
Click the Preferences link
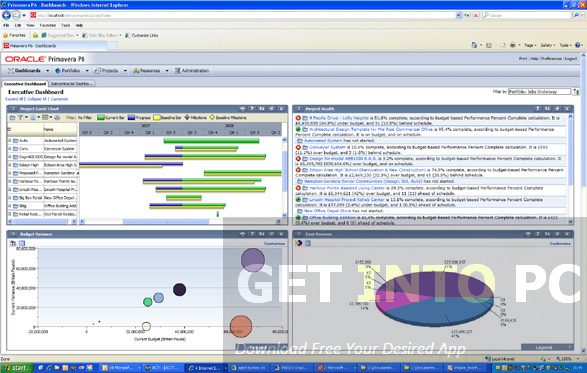[x=551, y=59]
